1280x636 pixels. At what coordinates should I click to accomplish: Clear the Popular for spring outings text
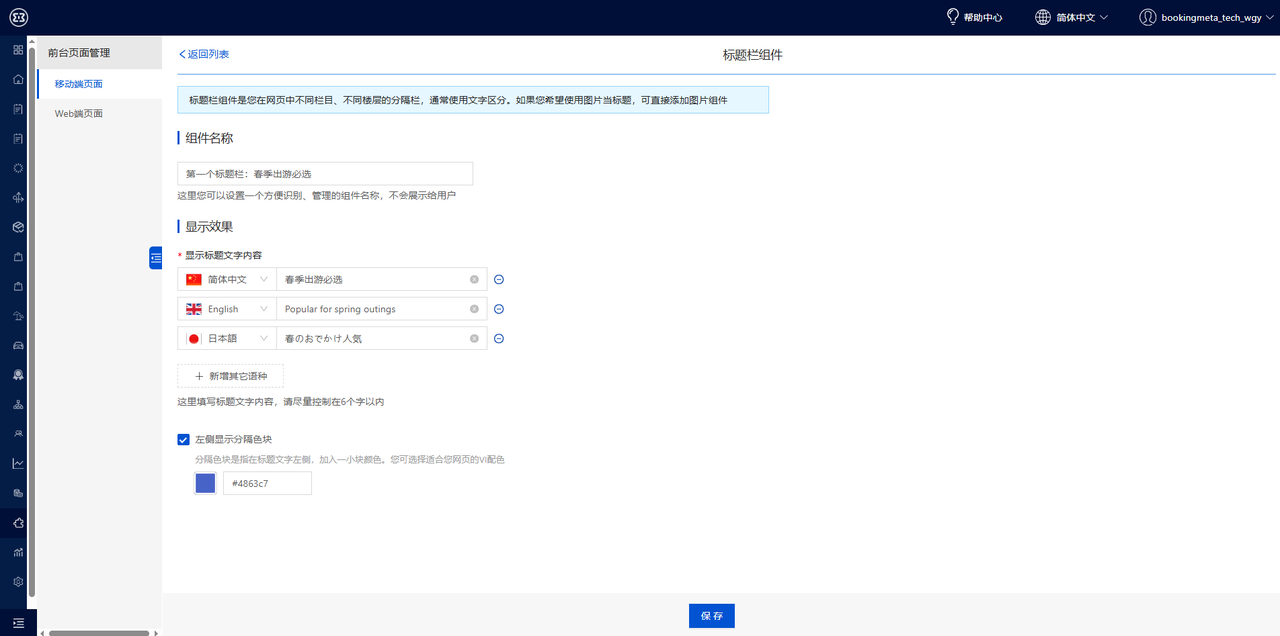click(x=474, y=309)
